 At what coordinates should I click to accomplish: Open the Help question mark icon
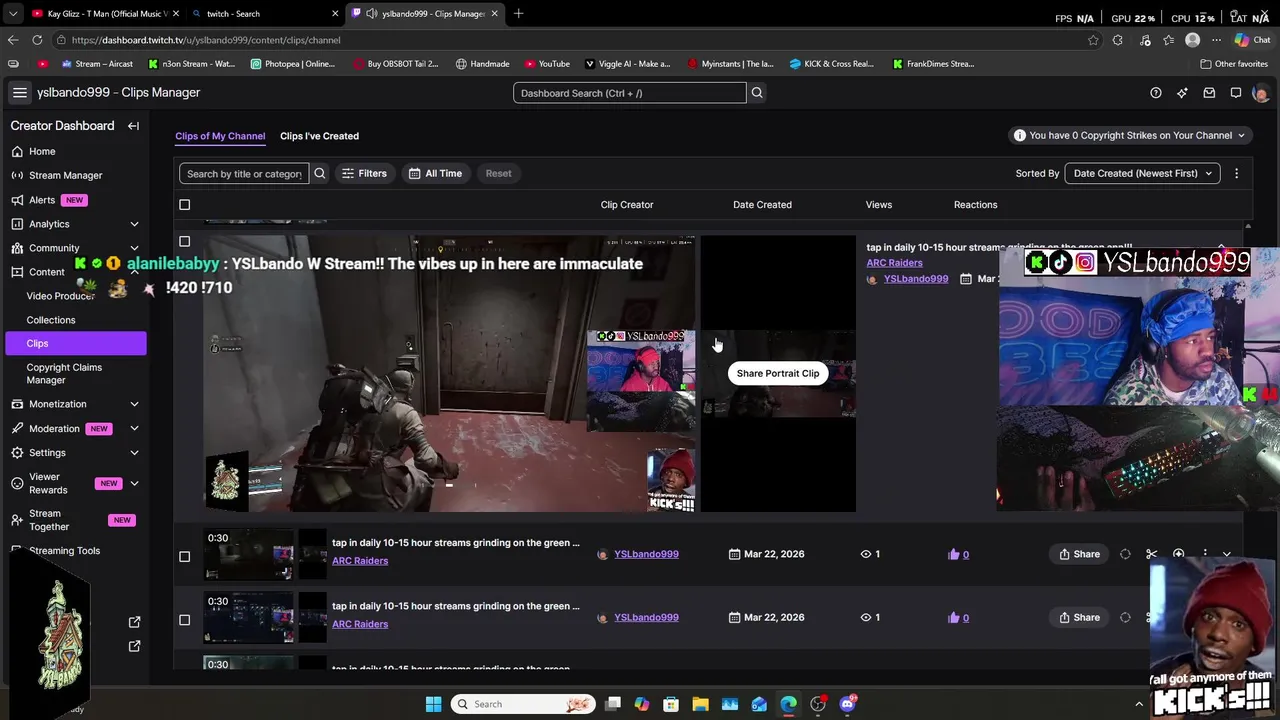(1156, 93)
